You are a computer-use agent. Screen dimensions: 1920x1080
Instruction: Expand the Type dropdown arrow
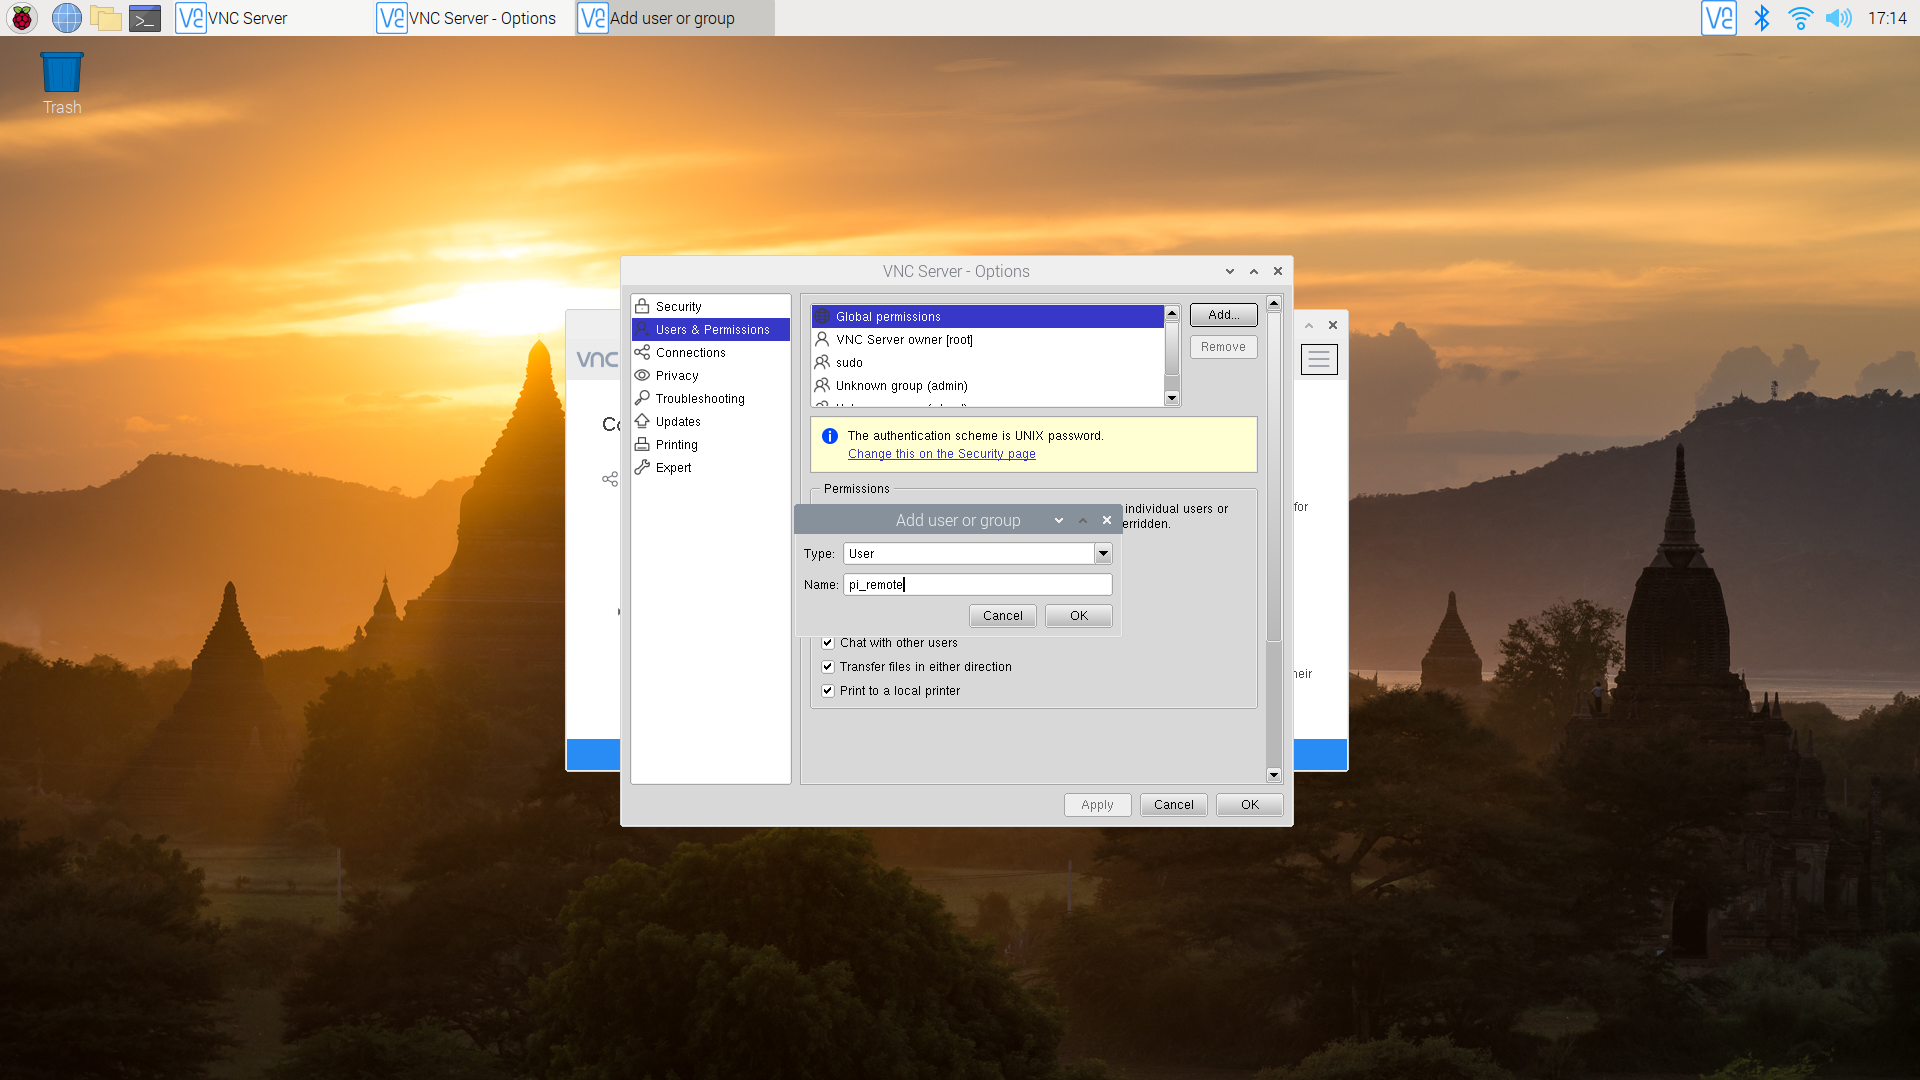click(x=1102, y=554)
